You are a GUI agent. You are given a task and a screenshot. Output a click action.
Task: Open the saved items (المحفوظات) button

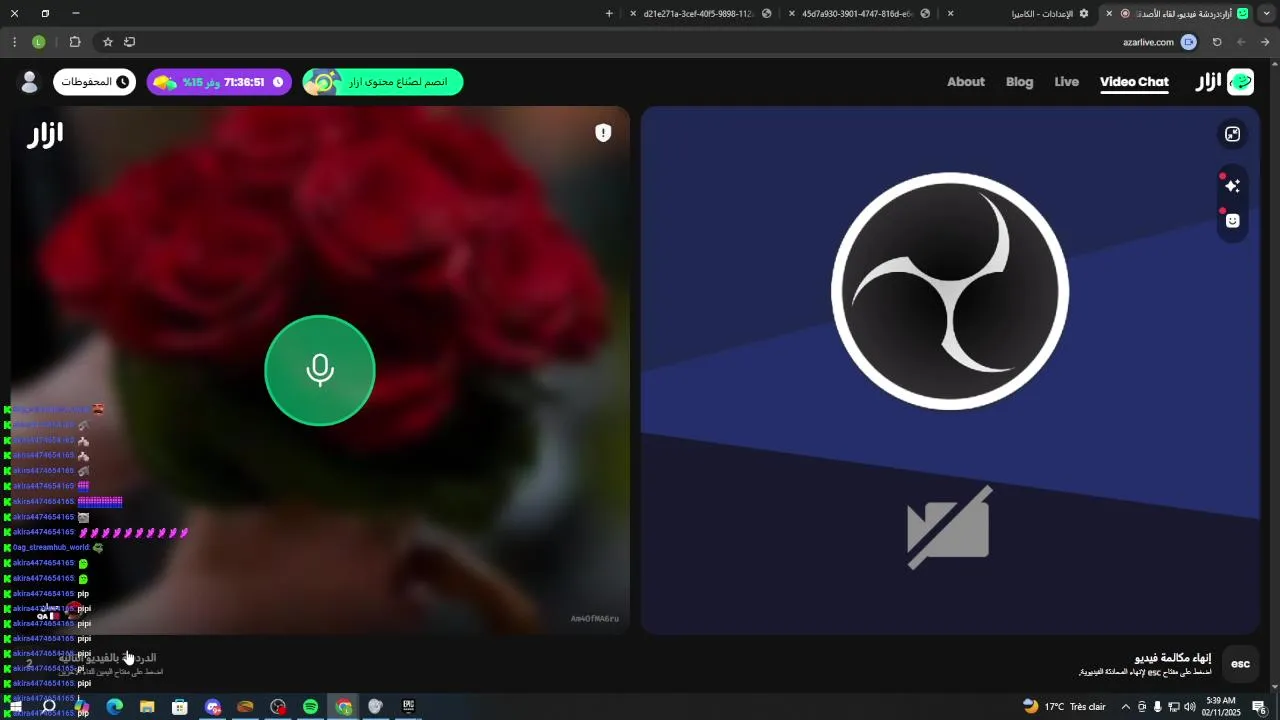coord(95,82)
